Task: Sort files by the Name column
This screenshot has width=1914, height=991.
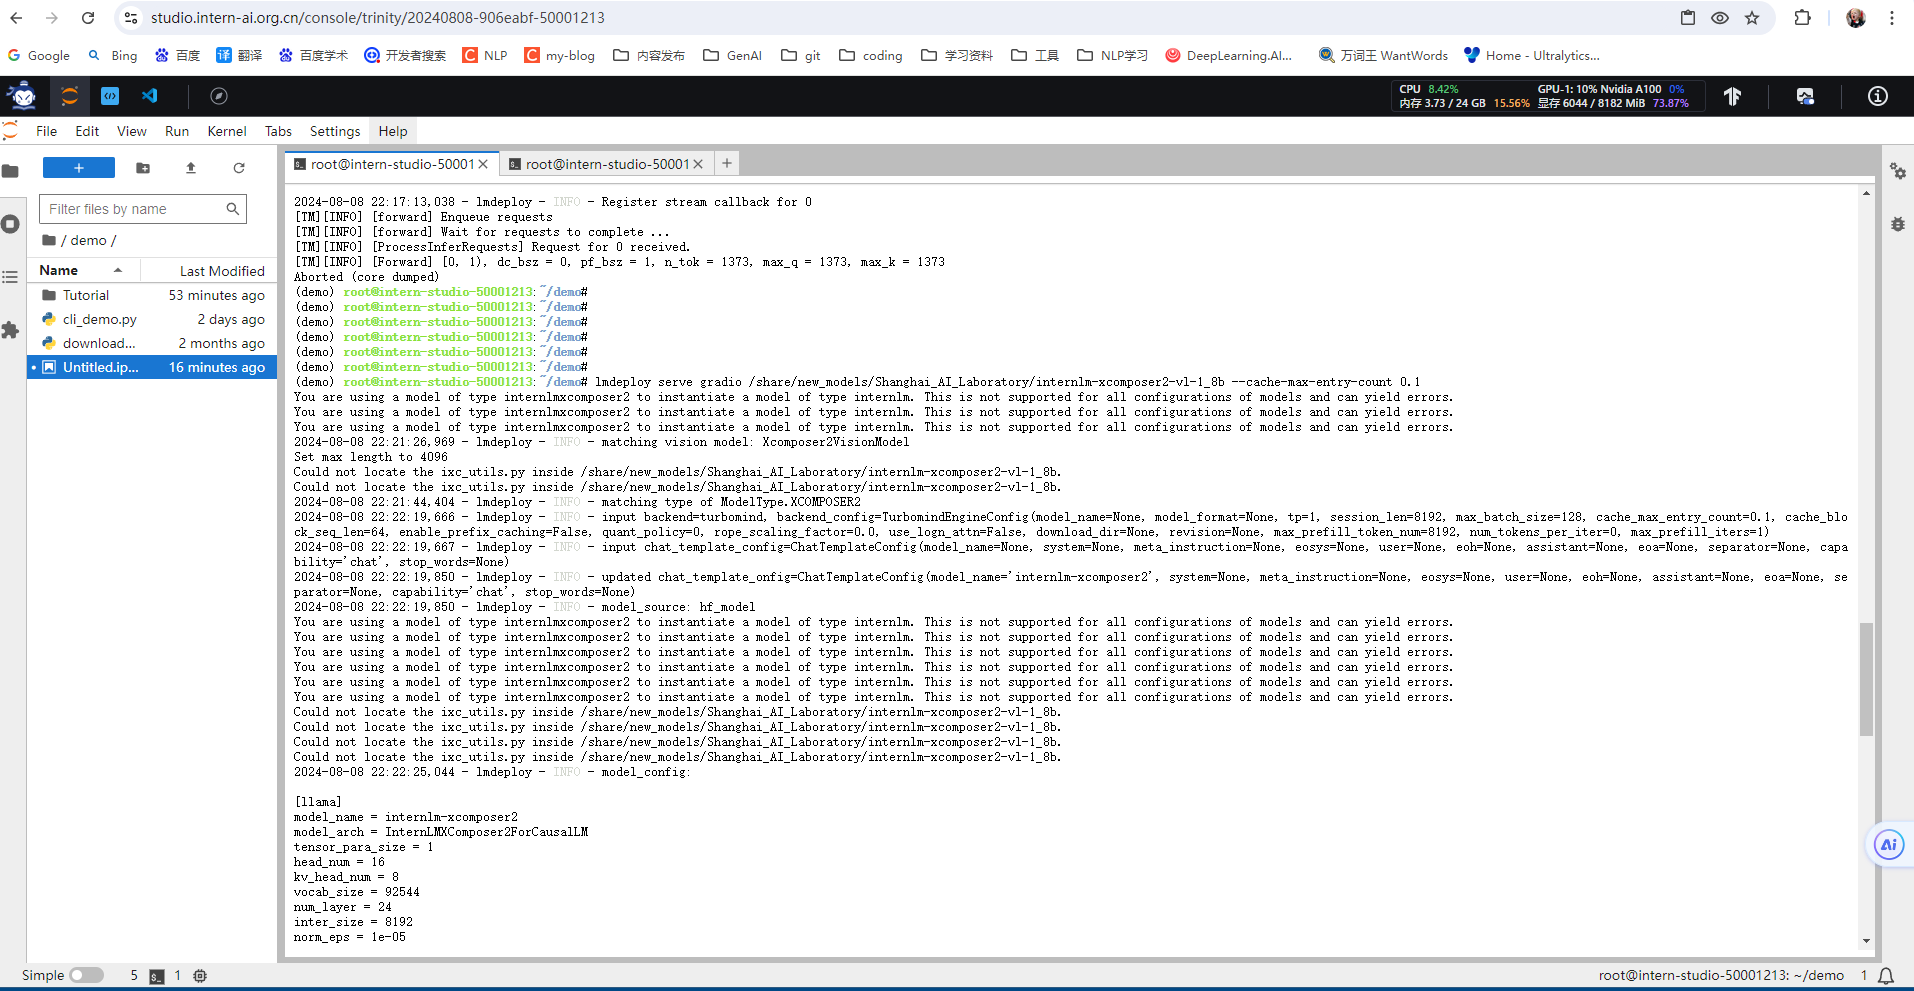Action: point(83,270)
